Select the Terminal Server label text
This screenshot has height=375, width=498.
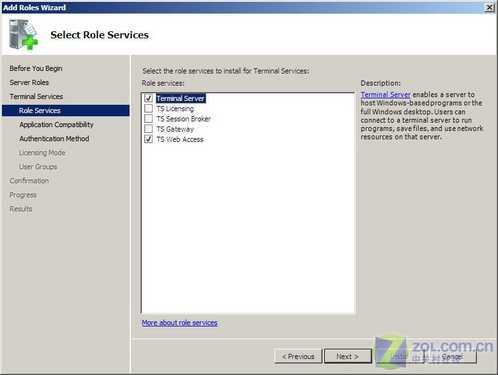point(180,98)
